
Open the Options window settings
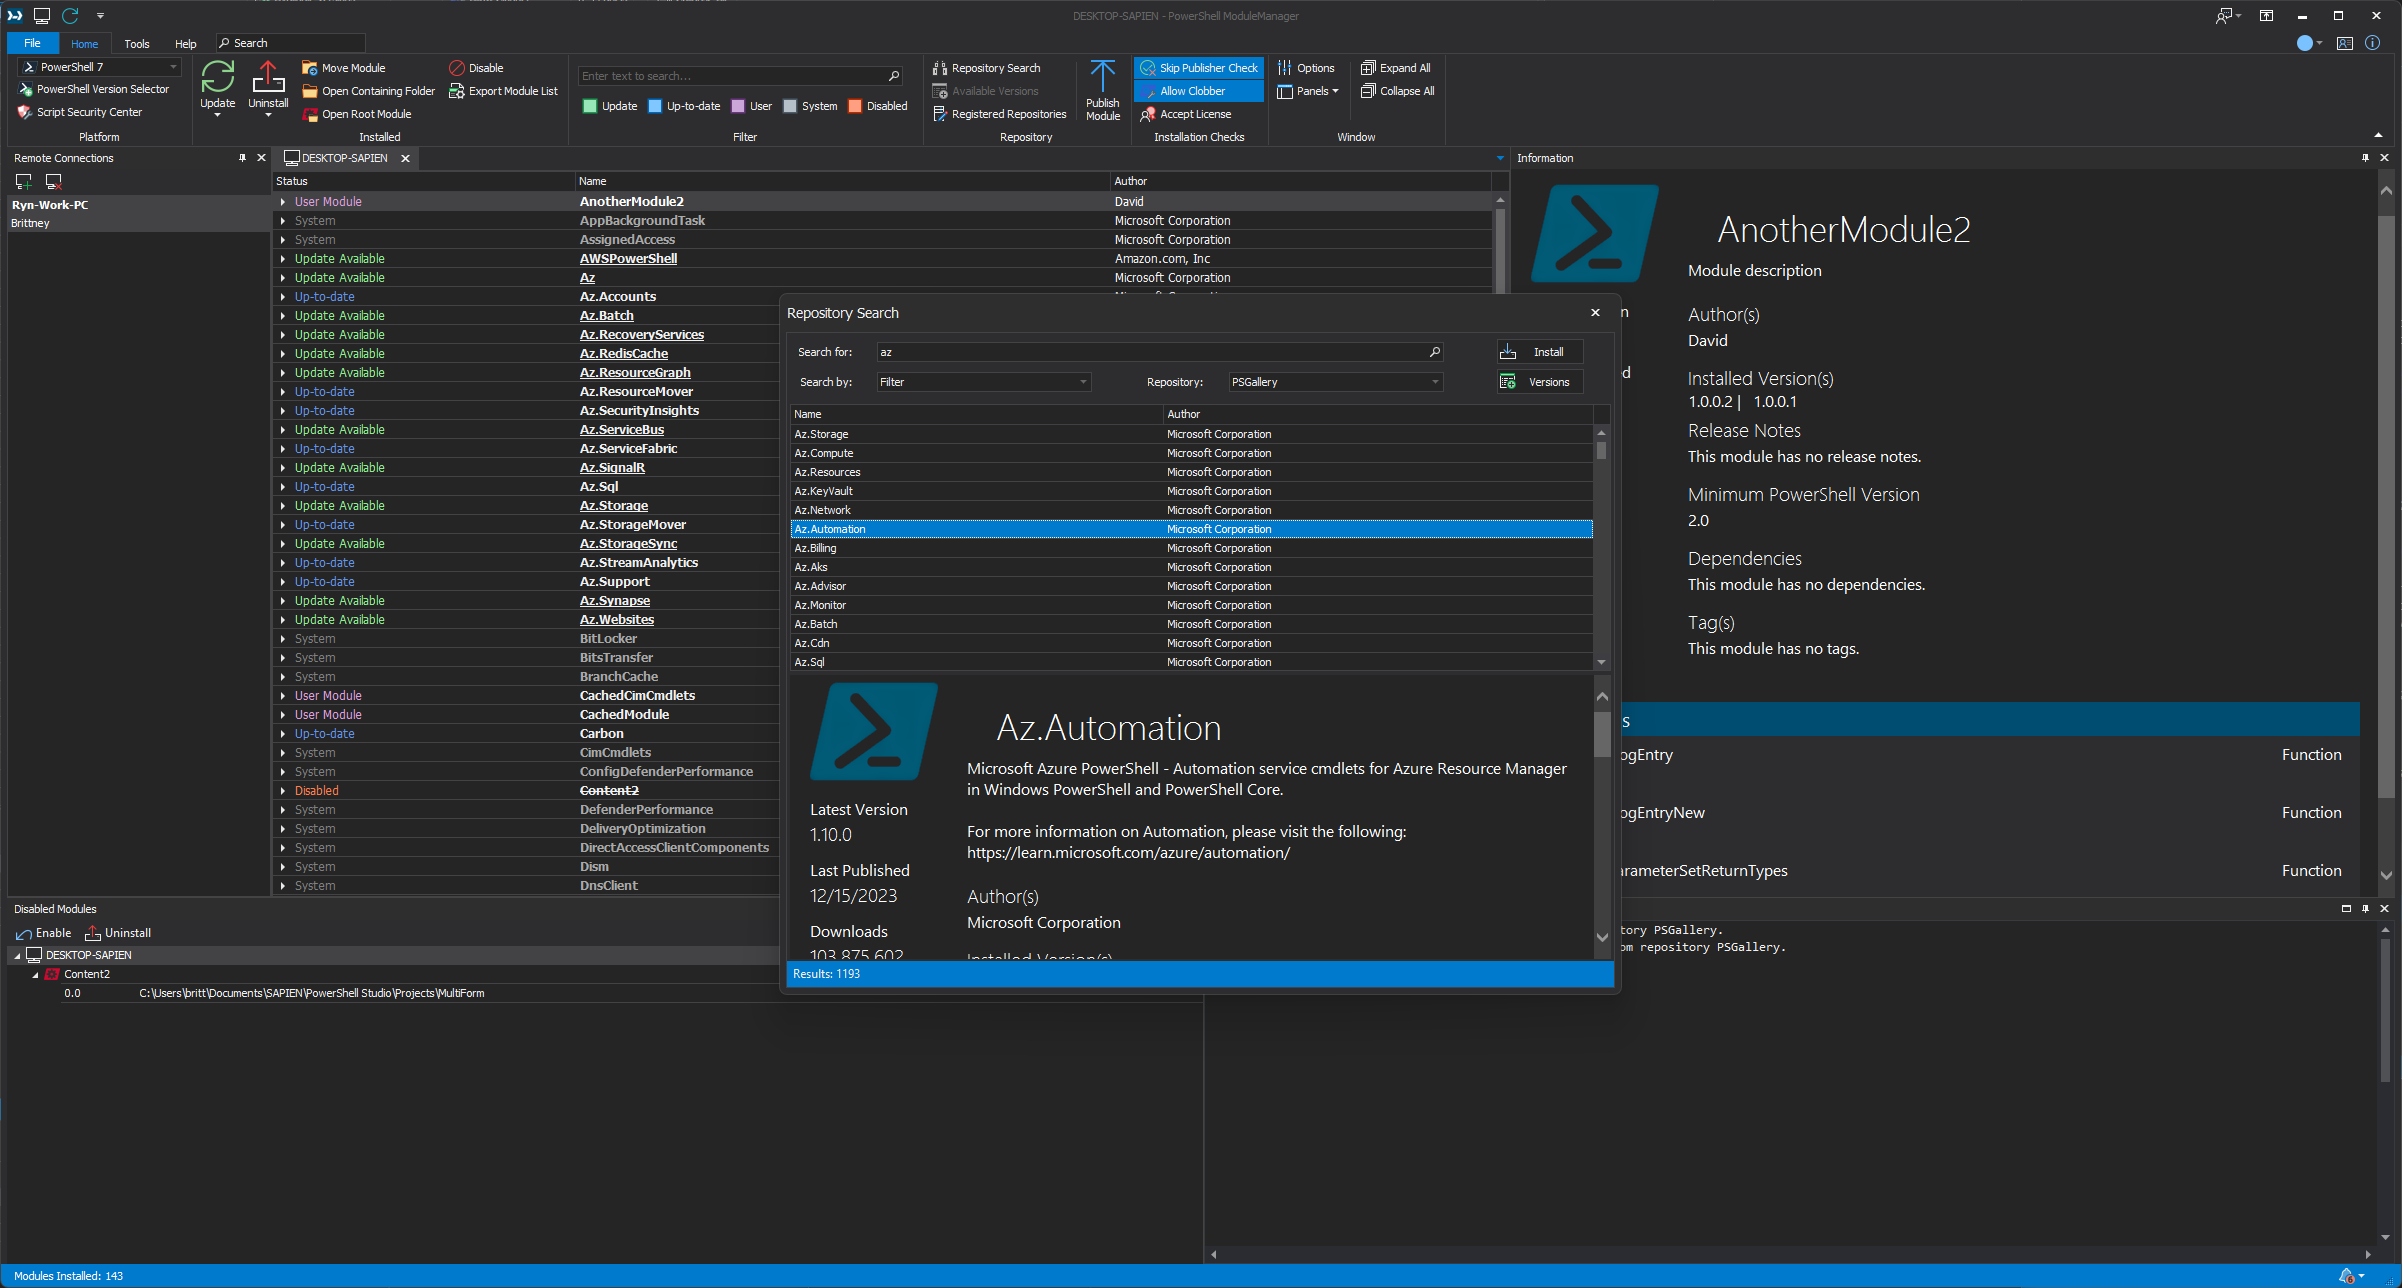[1306, 68]
